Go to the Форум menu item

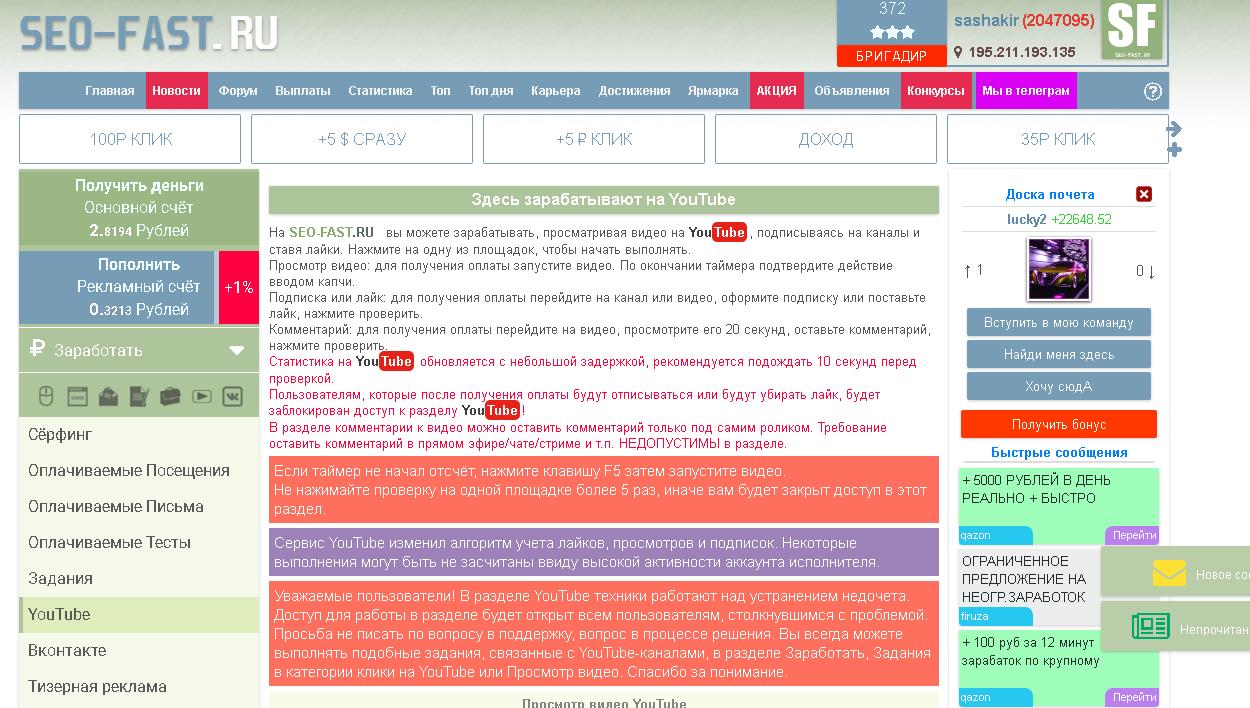pos(238,90)
